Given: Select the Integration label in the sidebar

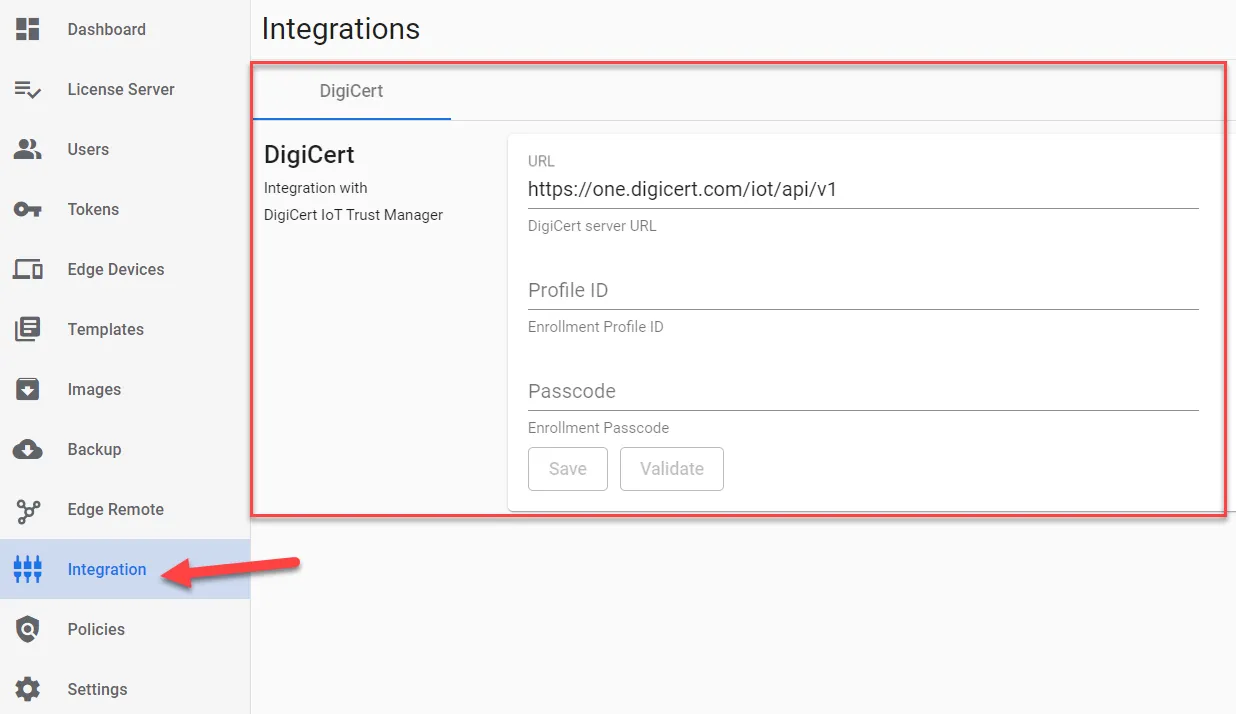Looking at the screenshot, I should pos(107,569).
